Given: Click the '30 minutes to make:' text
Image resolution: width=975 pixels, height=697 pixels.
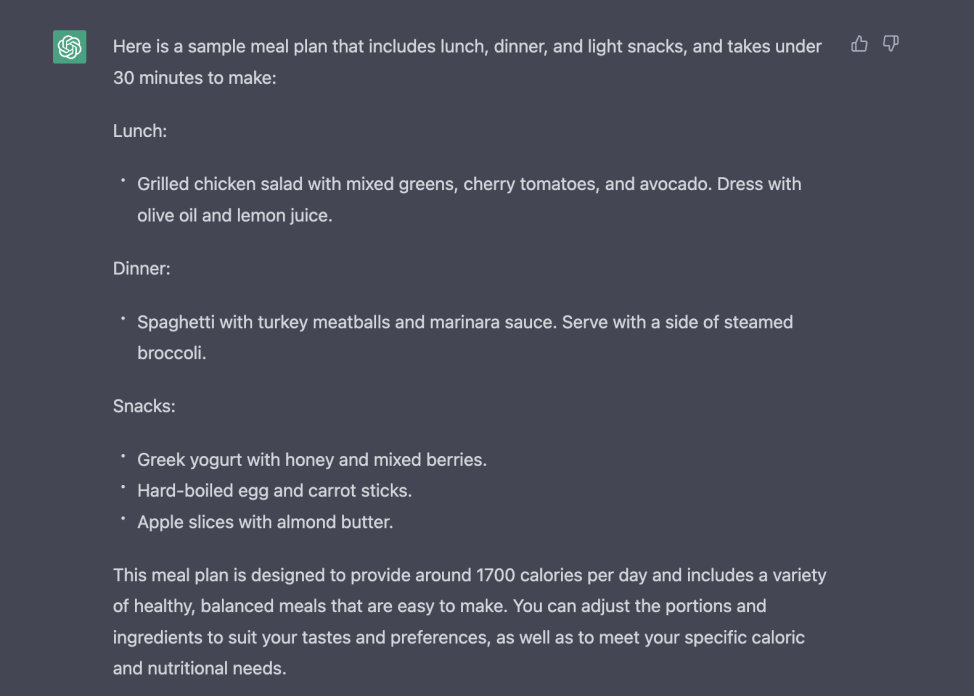Looking at the screenshot, I should (x=194, y=77).
